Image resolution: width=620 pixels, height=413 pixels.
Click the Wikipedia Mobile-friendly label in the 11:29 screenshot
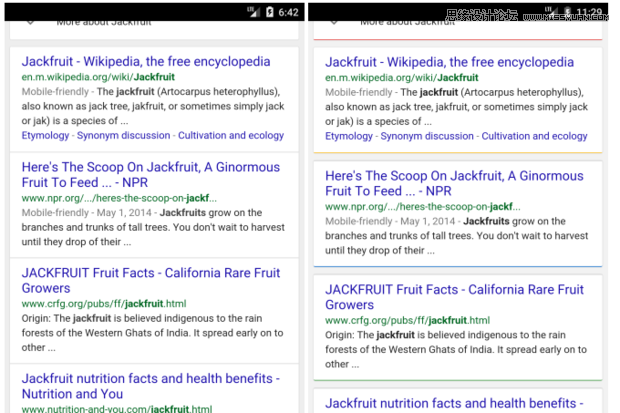click(x=359, y=92)
